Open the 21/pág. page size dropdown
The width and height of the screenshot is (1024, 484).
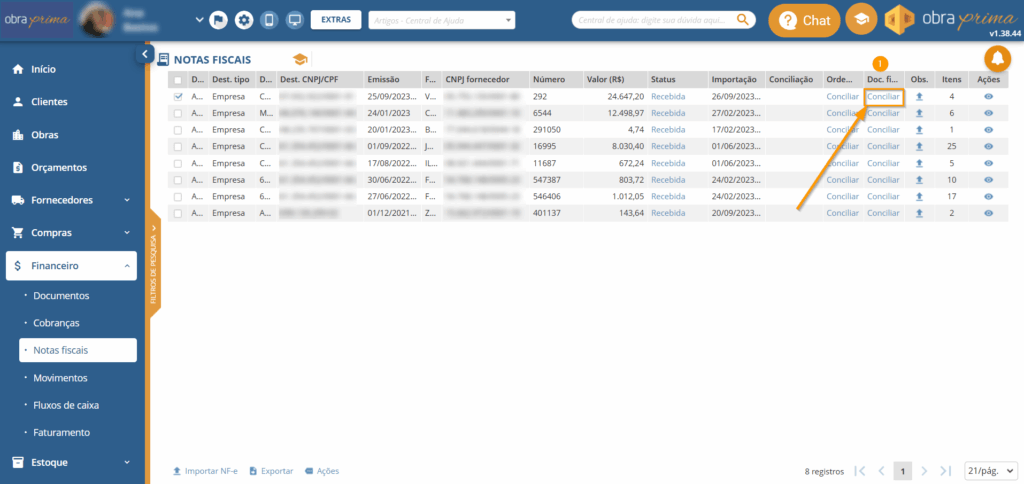[x=990, y=470]
